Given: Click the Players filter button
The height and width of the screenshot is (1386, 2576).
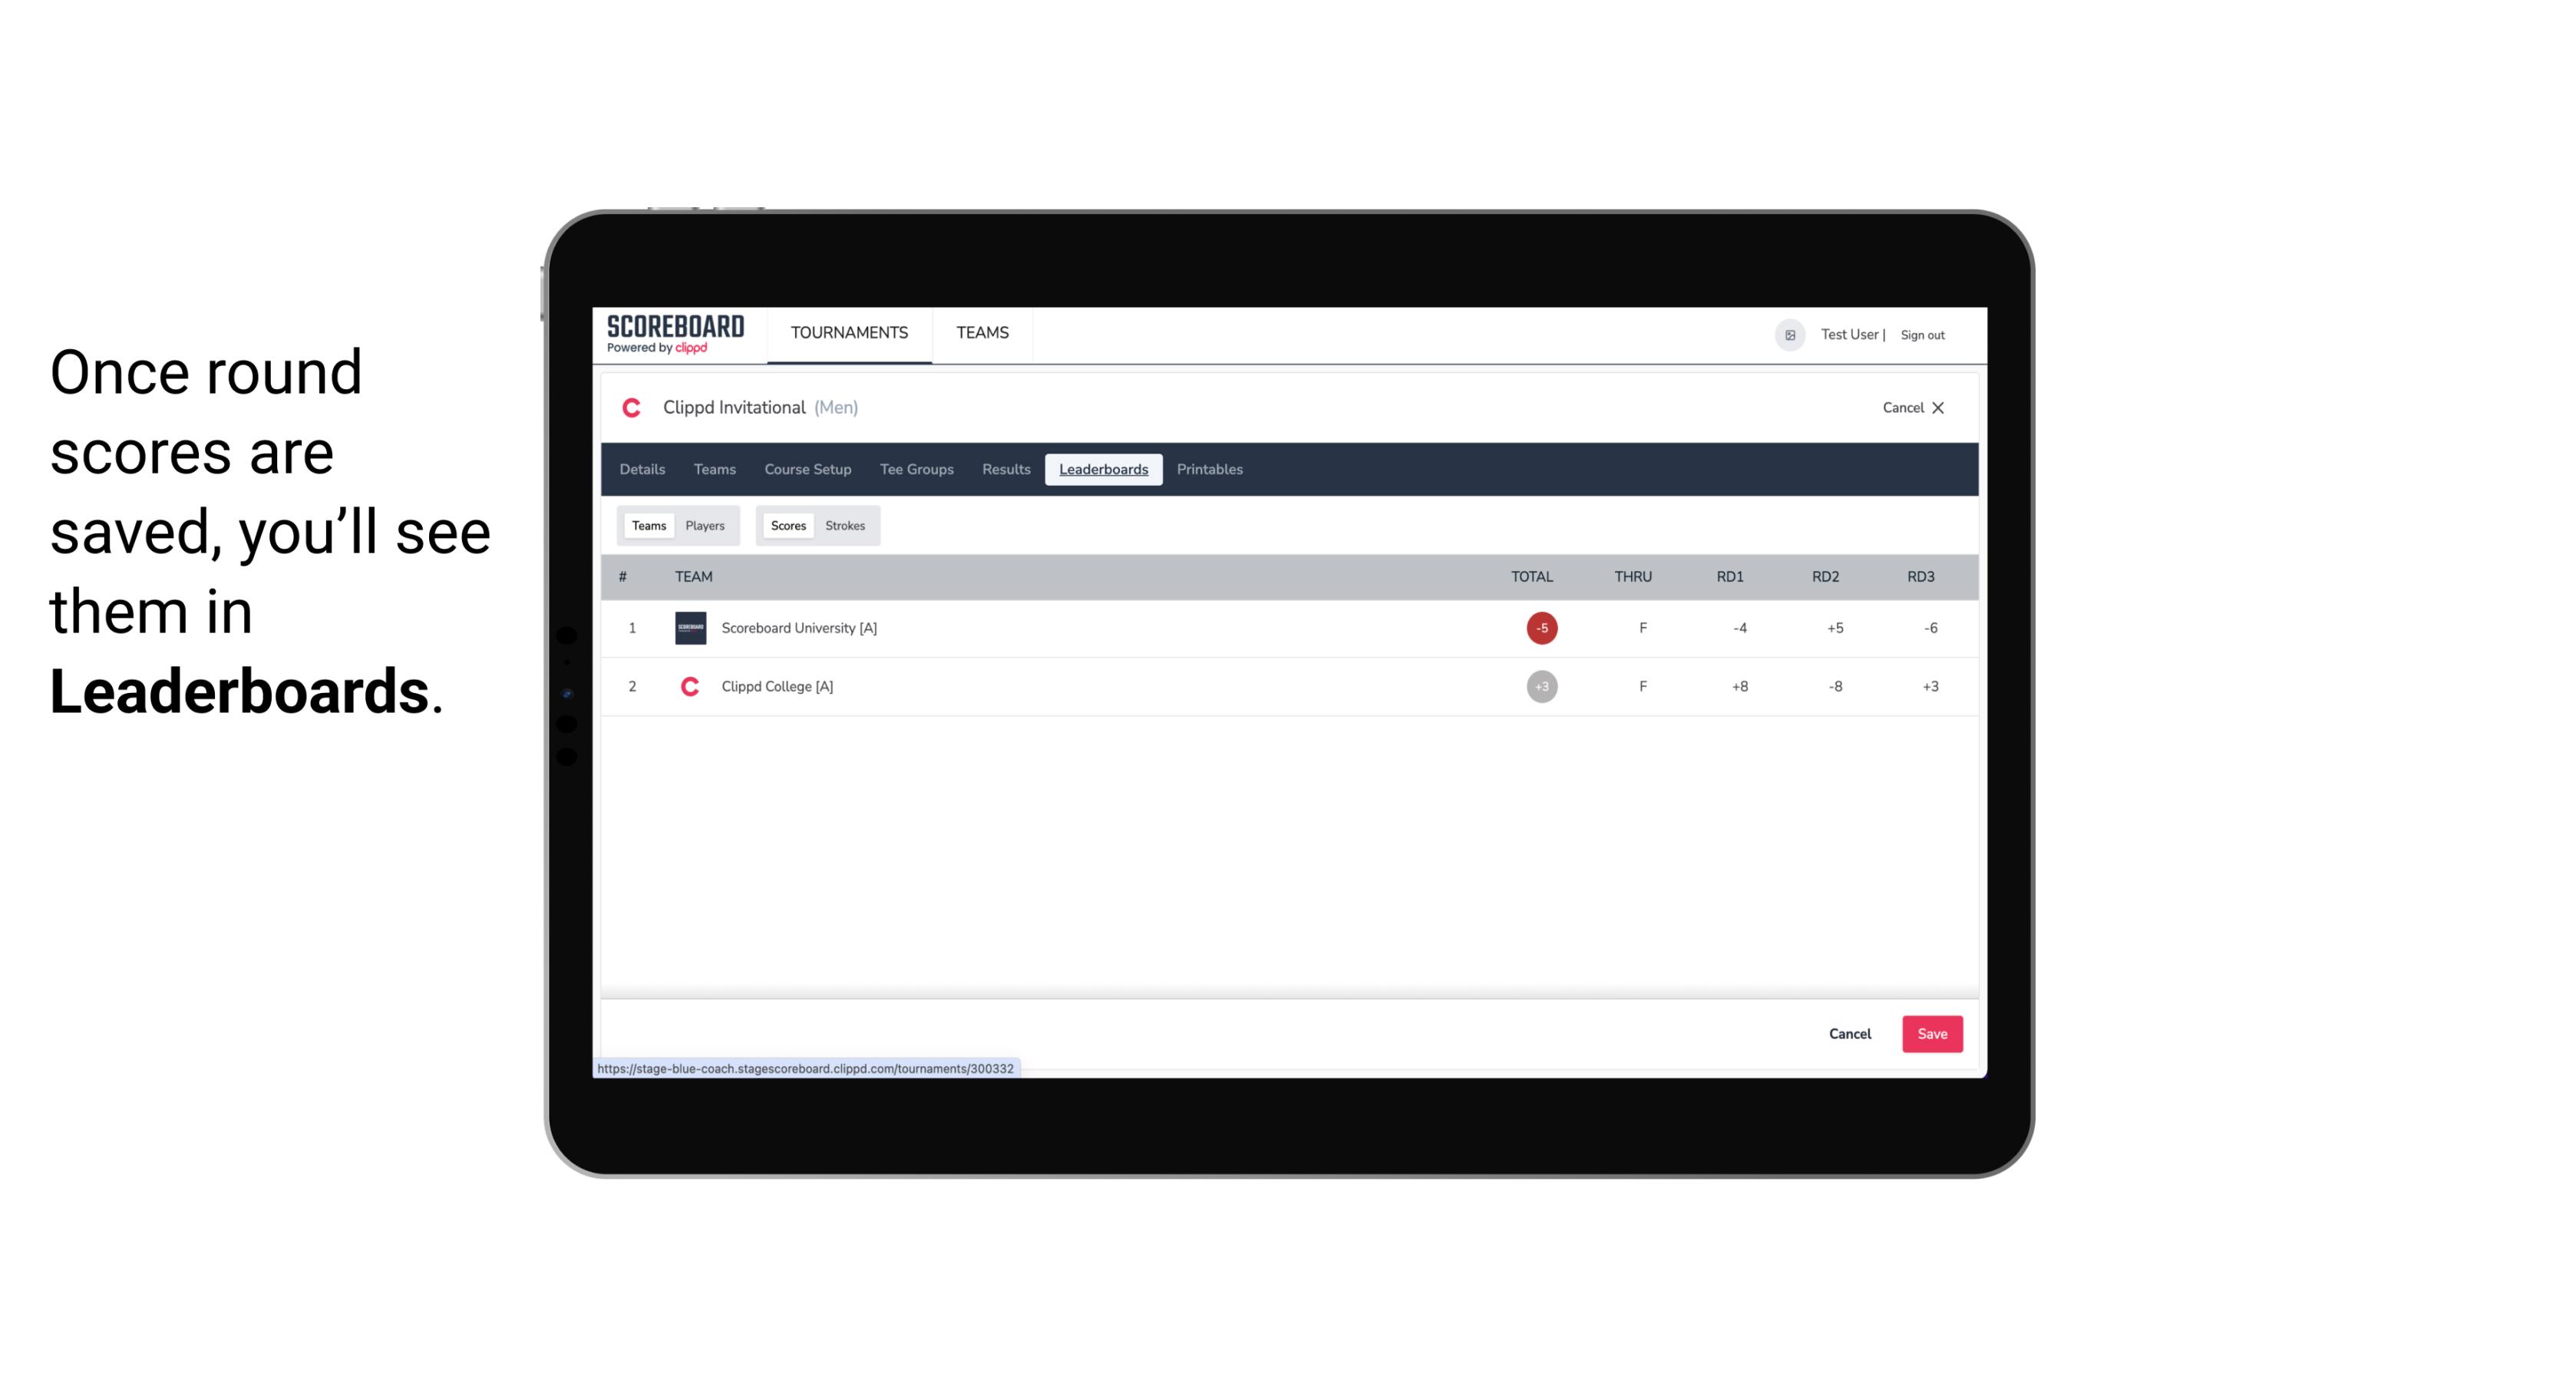Looking at the screenshot, I should click(x=705, y=524).
